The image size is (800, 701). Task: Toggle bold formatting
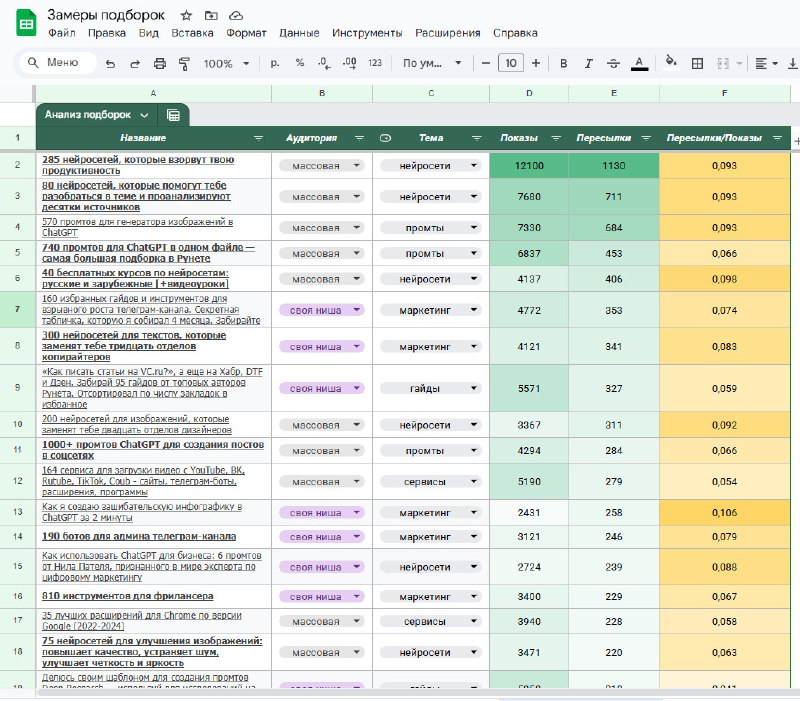click(564, 63)
